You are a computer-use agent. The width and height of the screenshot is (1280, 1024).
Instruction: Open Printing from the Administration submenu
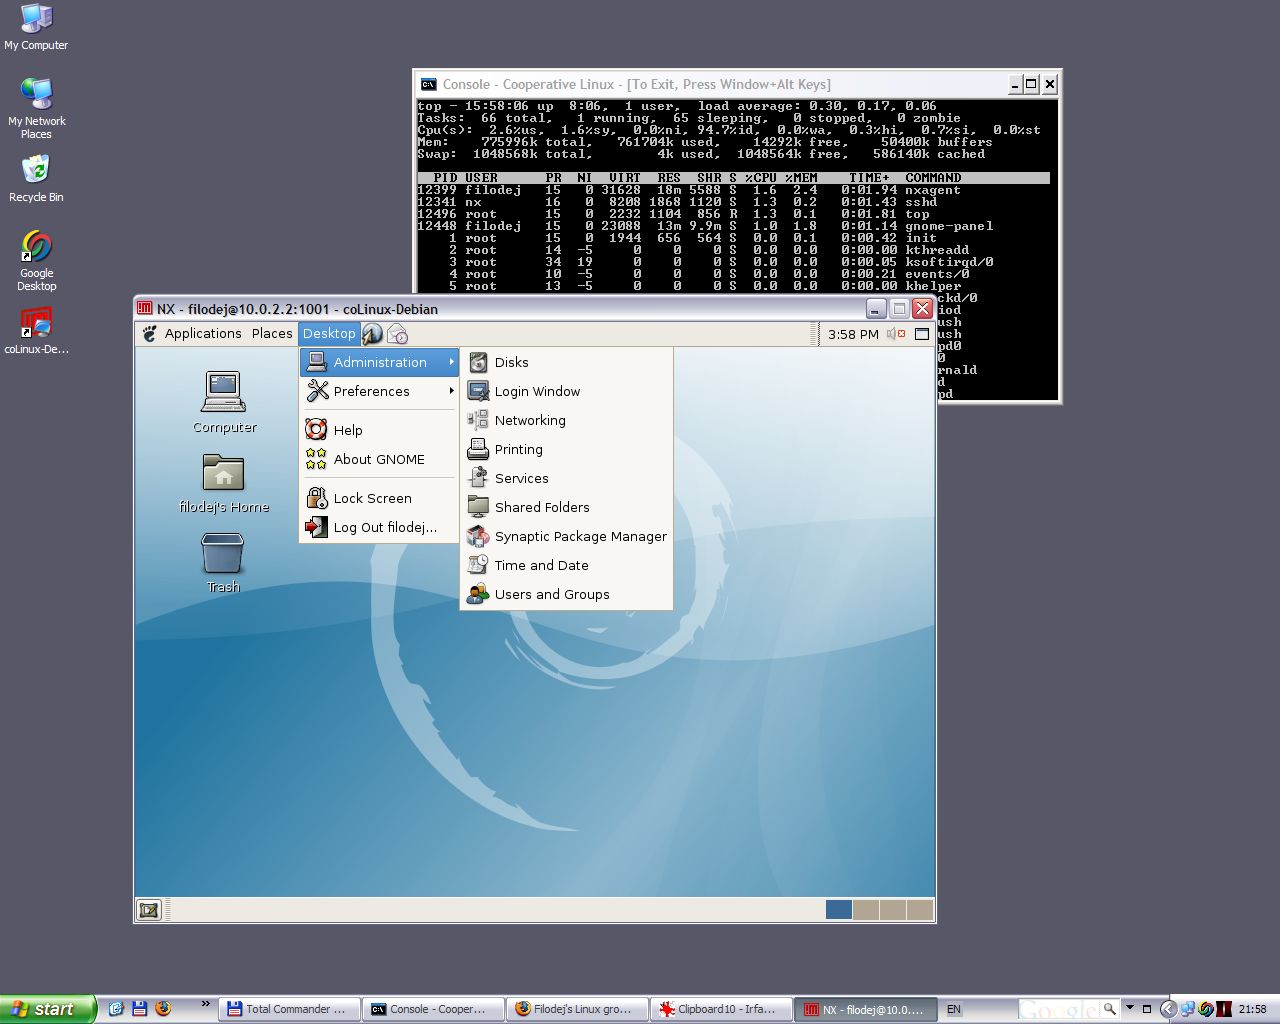(566, 449)
